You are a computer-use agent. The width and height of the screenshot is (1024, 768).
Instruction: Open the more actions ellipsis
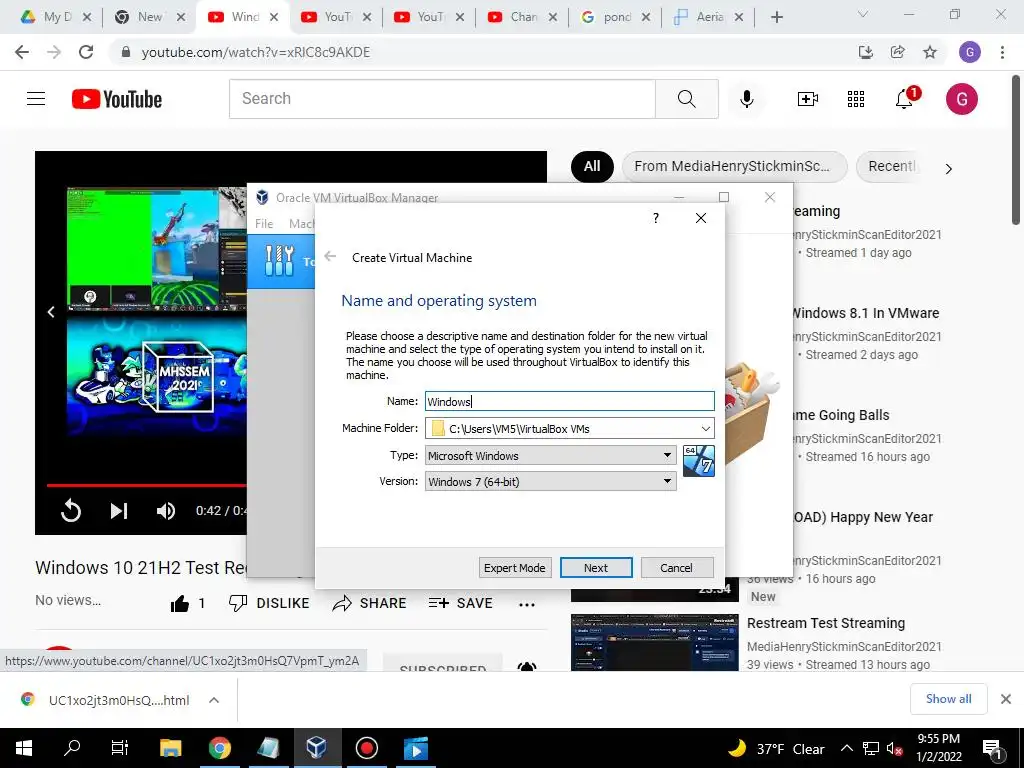click(x=527, y=605)
